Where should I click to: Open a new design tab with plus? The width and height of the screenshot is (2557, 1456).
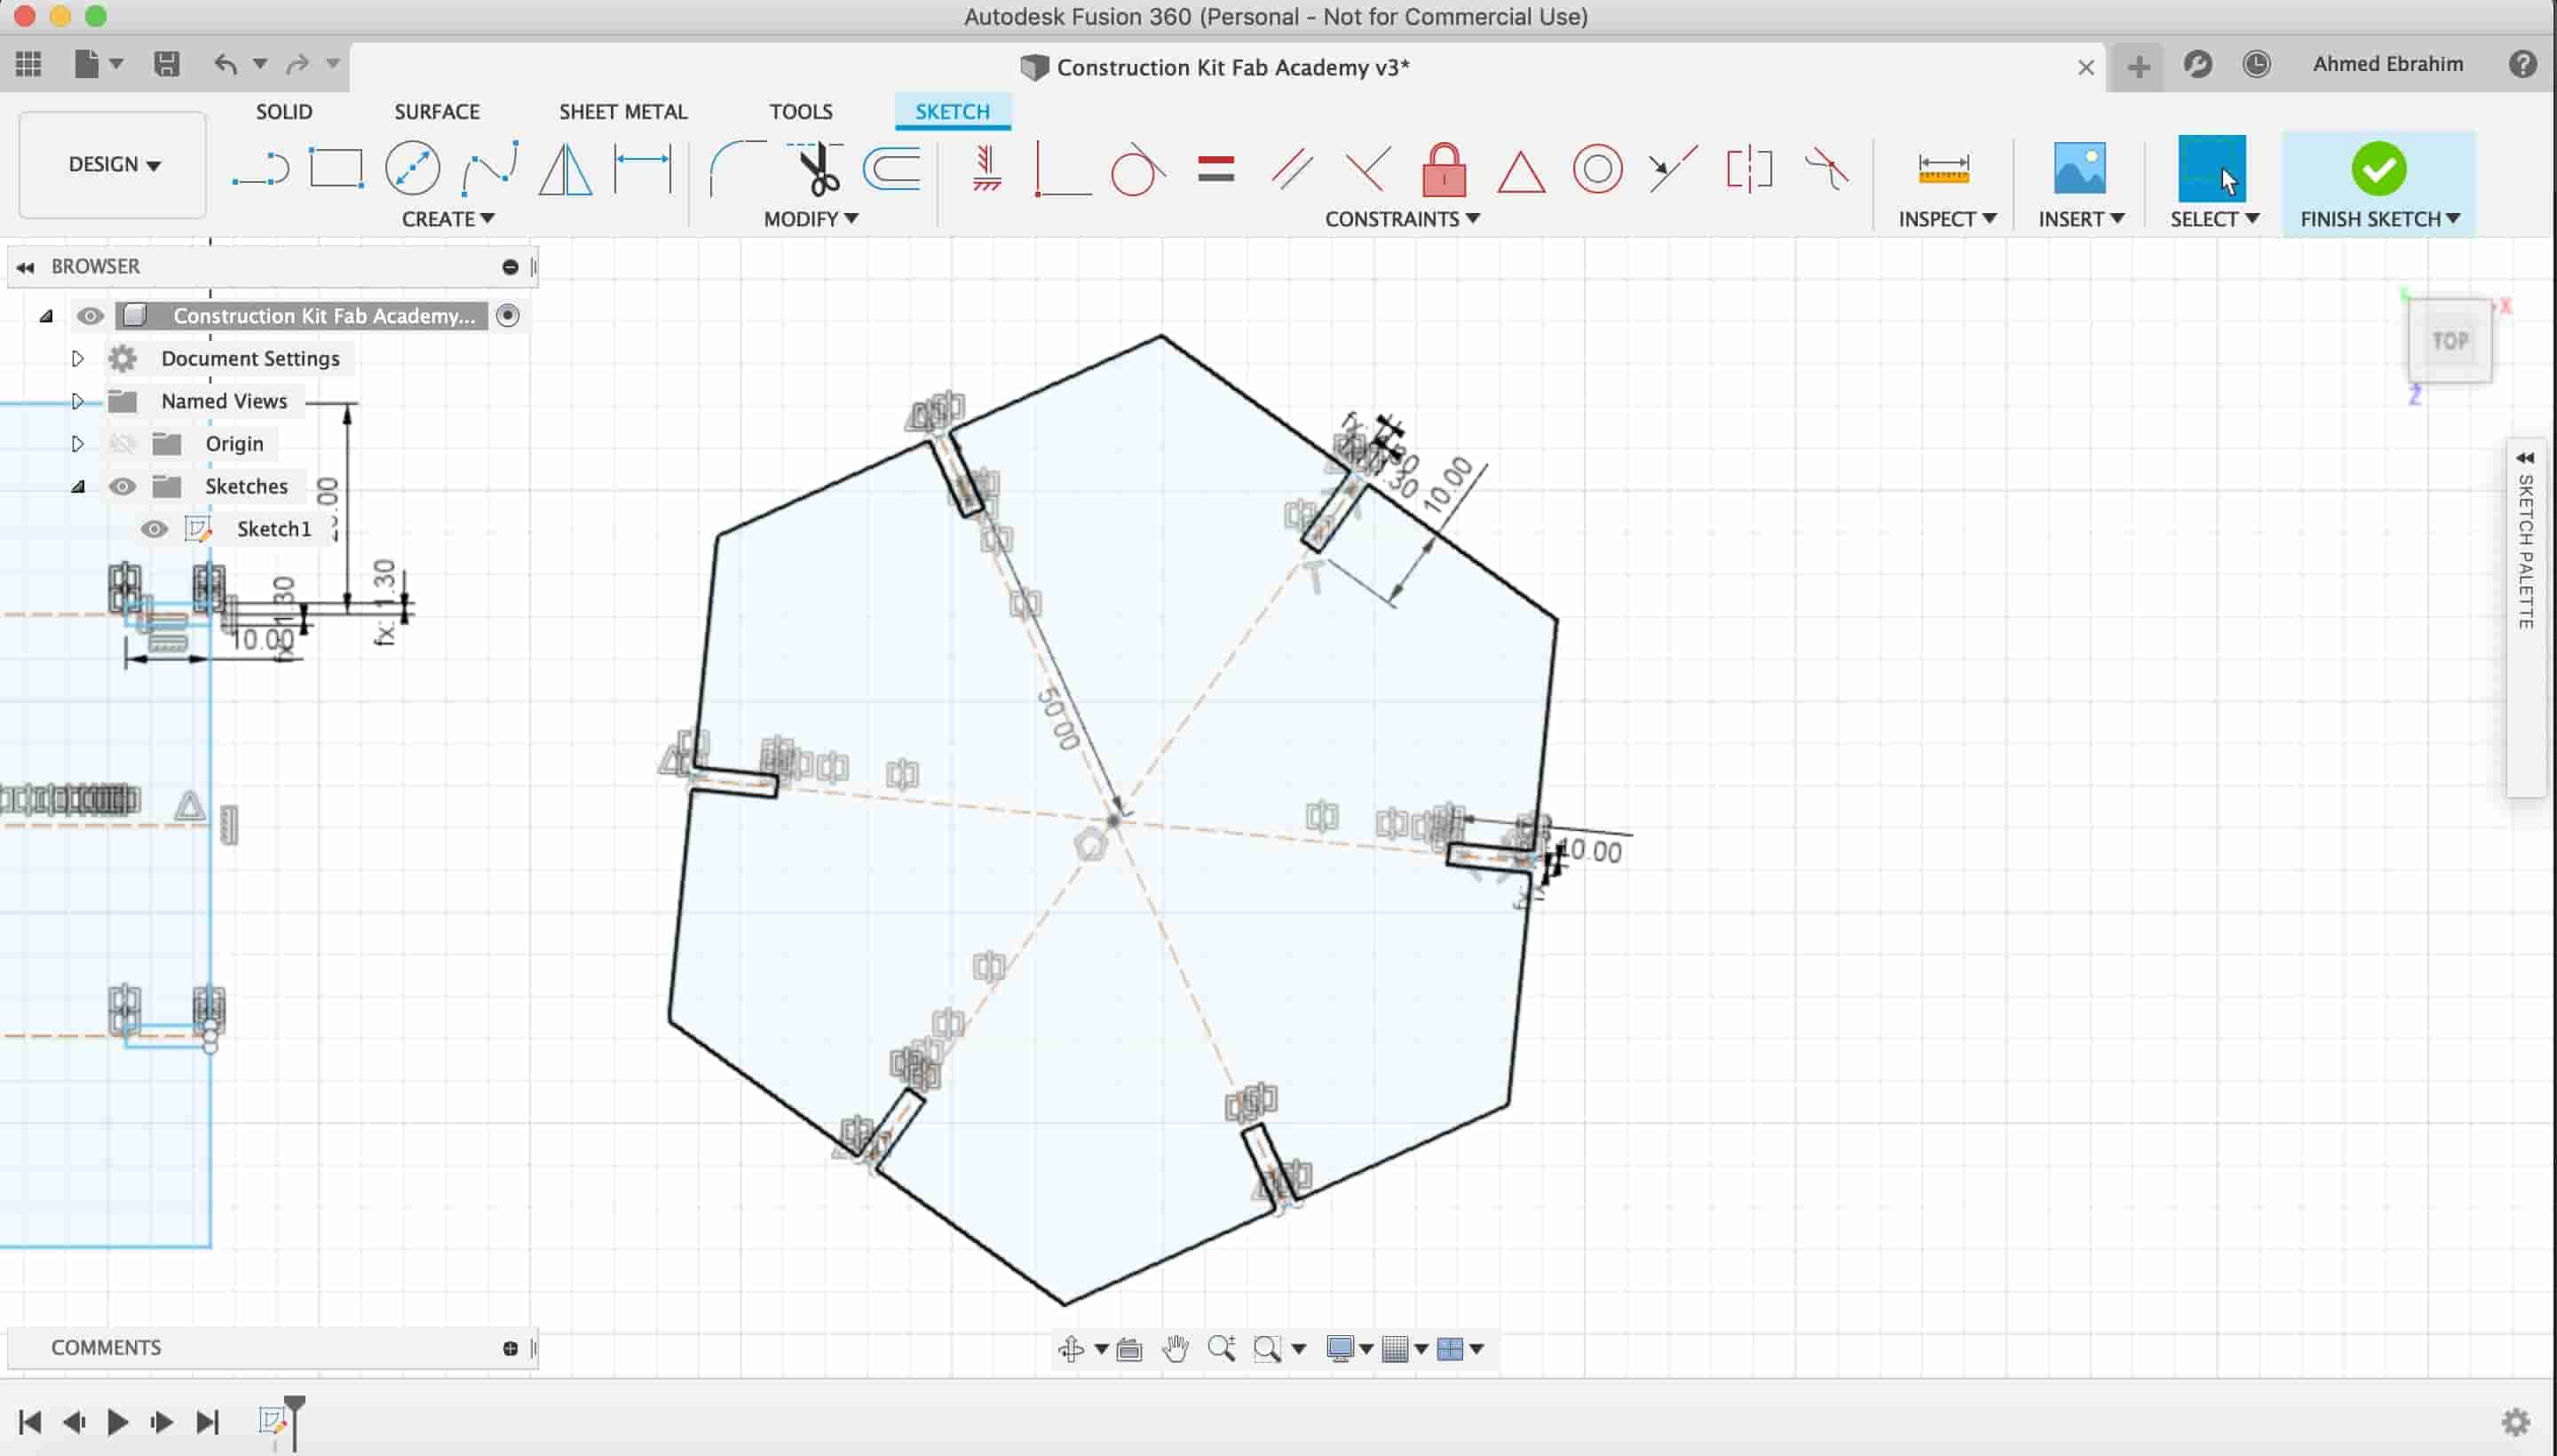[x=2139, y=67]
